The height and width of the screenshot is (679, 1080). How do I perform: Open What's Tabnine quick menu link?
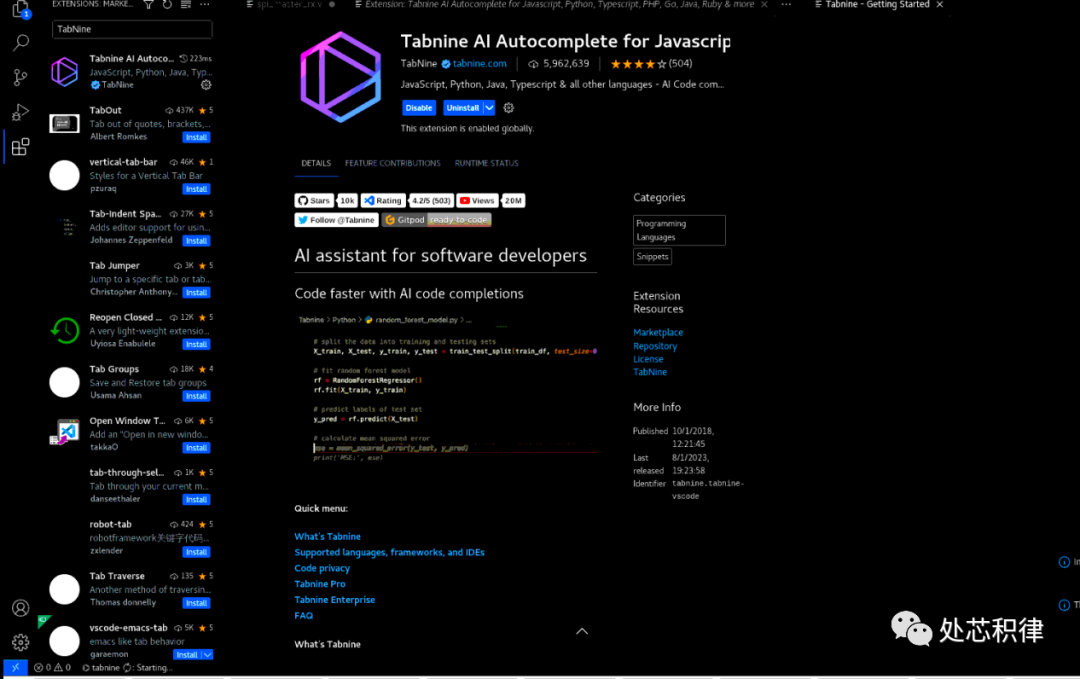[x=327, y=536]
